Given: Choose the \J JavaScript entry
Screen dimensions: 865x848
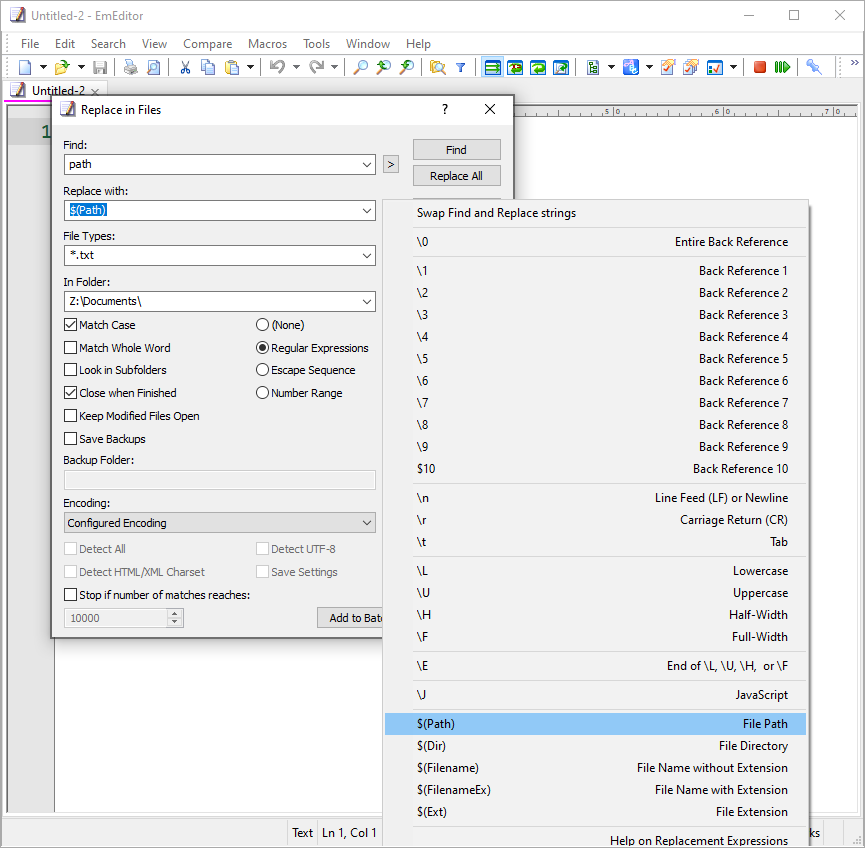Looking at the screenshot, I should coord(596,695).
